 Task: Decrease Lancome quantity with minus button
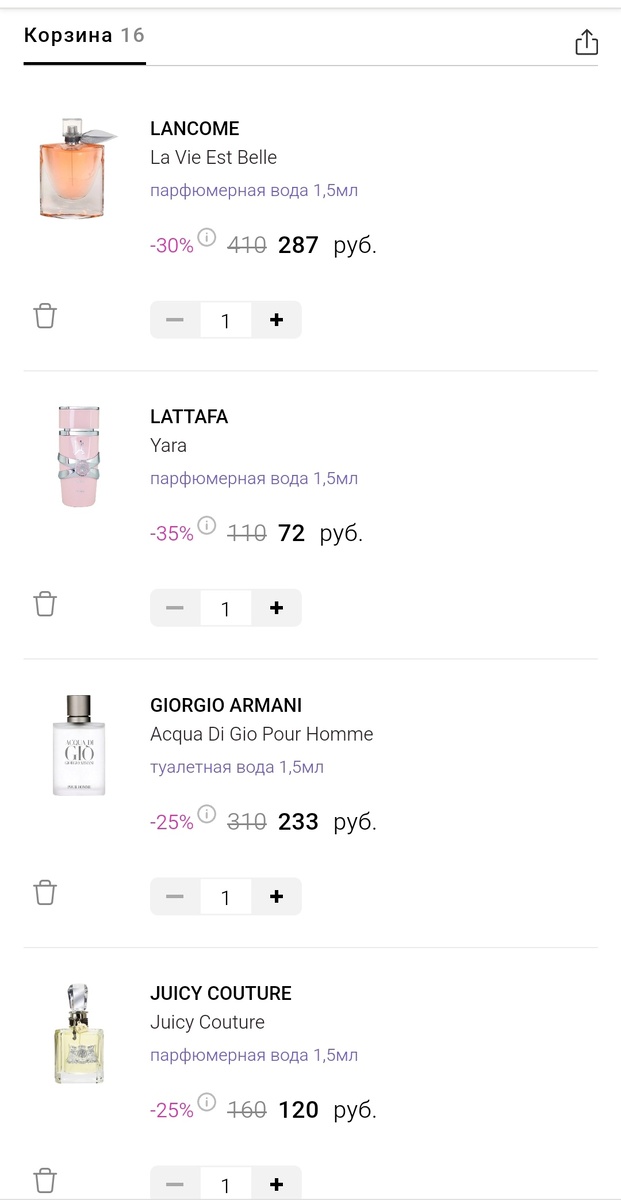pos(175,320)
